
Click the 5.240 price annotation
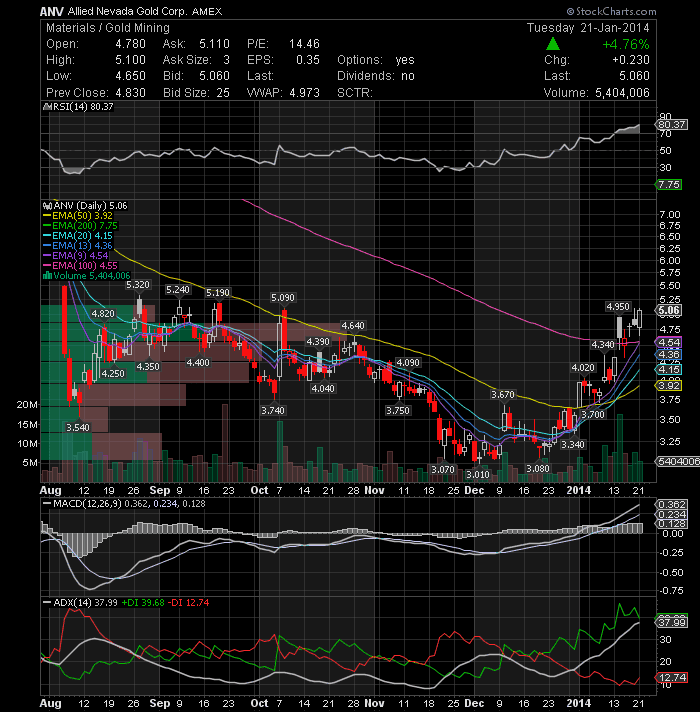(x=177, y=290)
